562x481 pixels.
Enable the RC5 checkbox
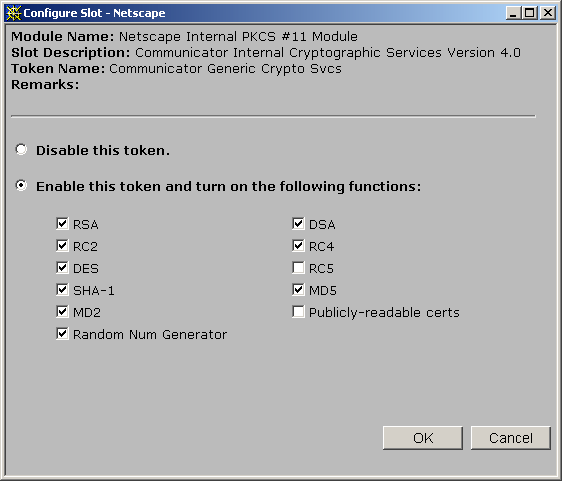click(298, 267)
